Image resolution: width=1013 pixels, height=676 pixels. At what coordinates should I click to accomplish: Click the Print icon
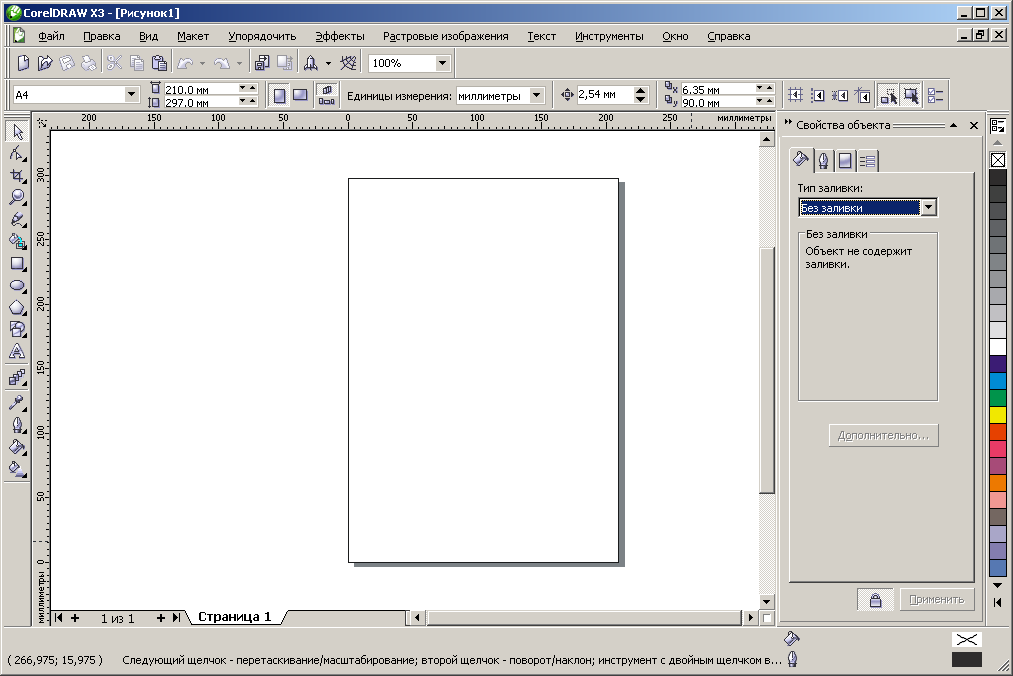89,63
